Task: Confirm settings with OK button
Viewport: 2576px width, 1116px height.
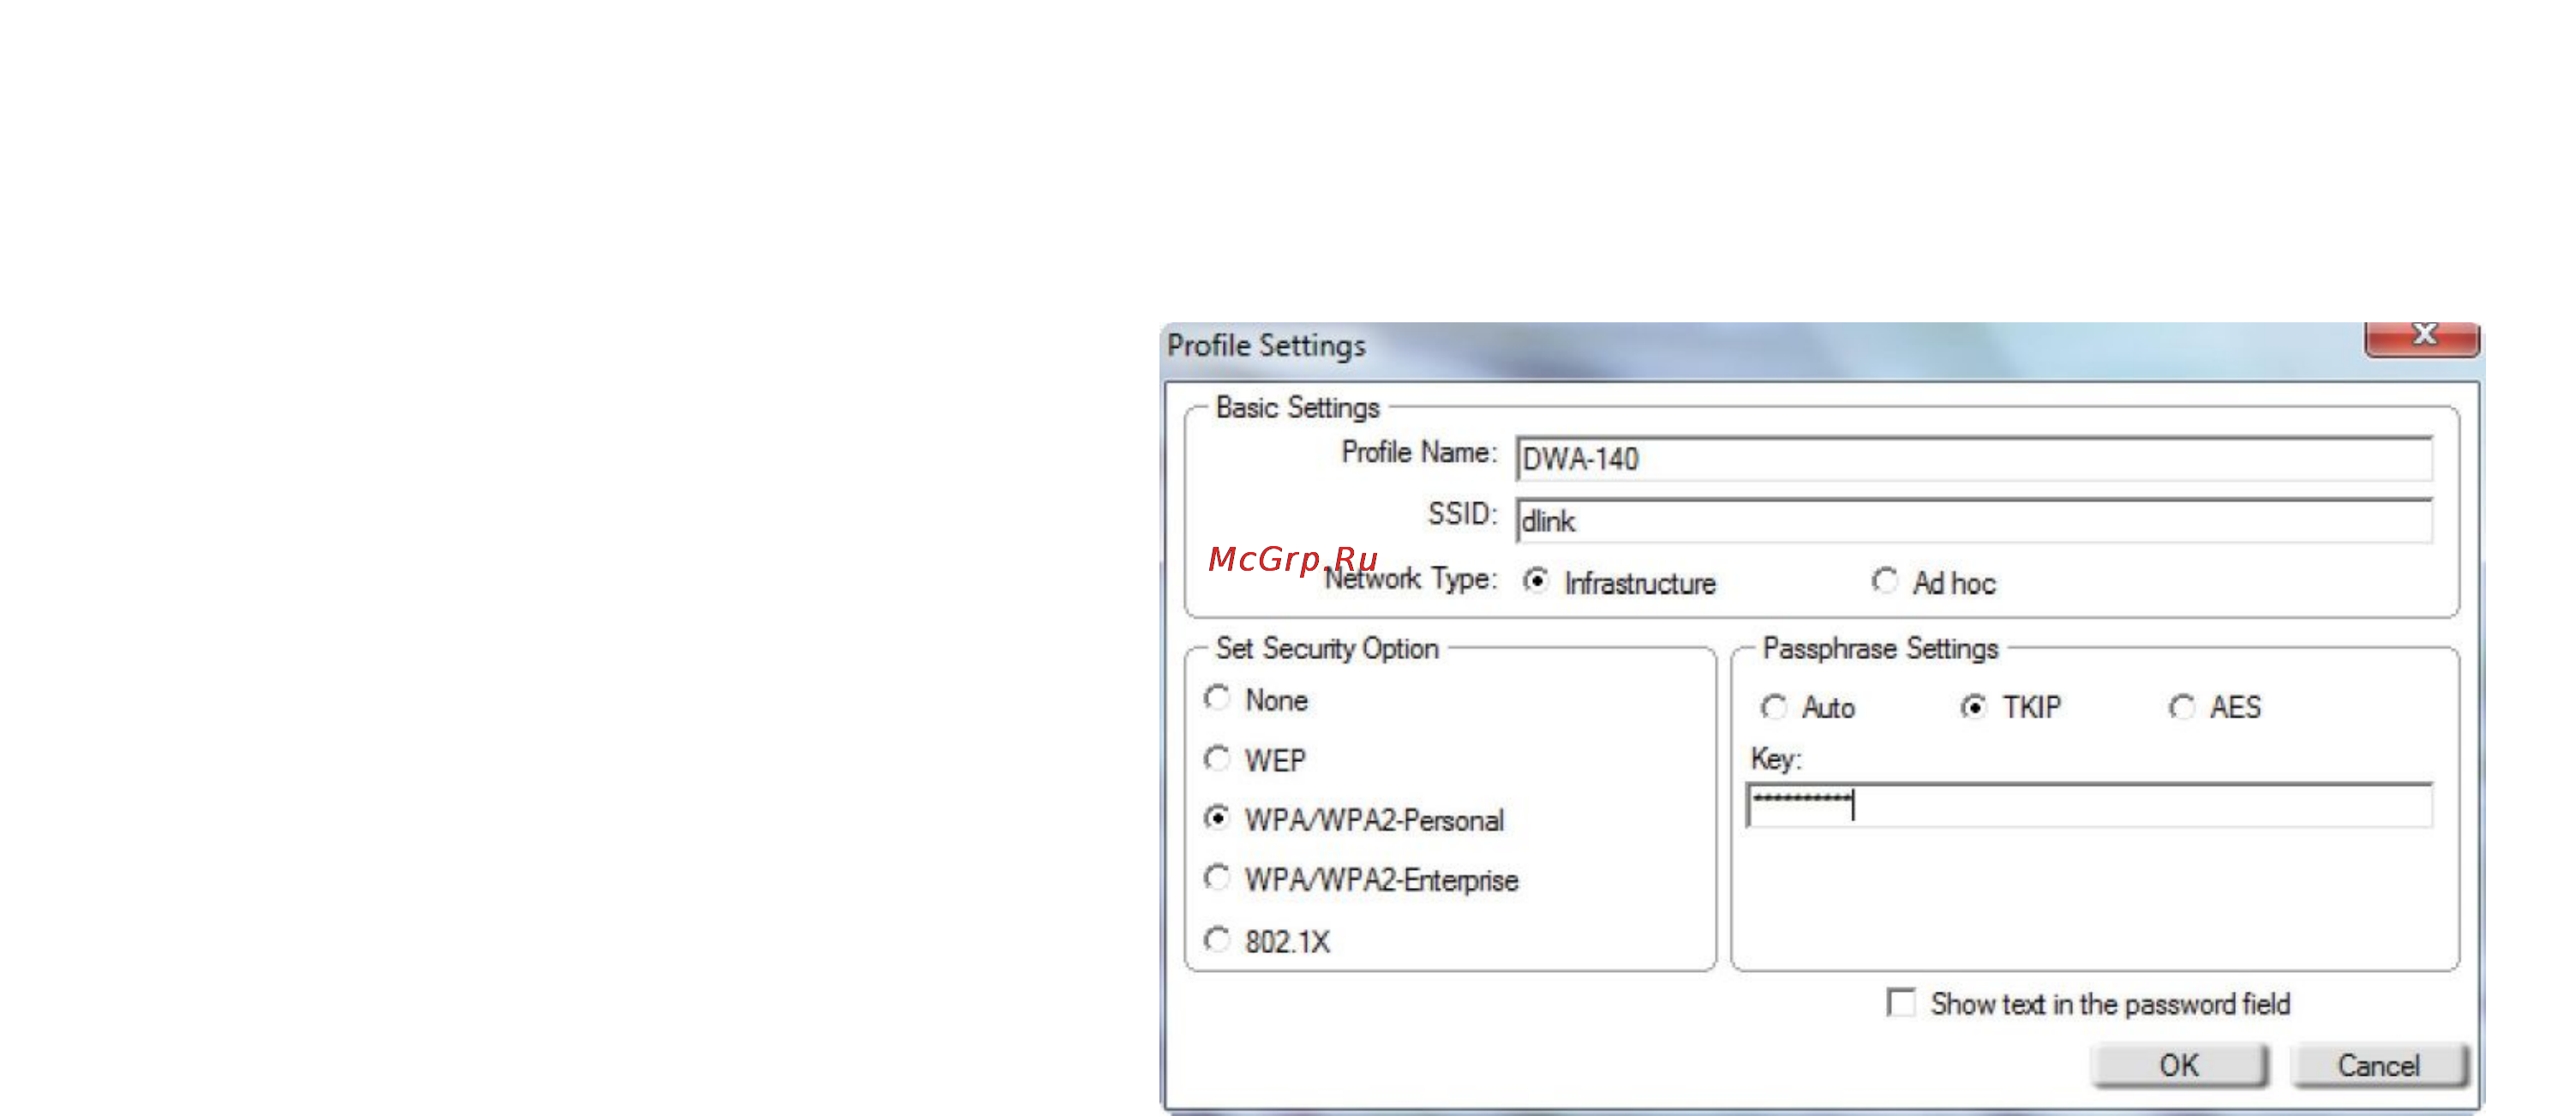Action: pos(2179,1065)
